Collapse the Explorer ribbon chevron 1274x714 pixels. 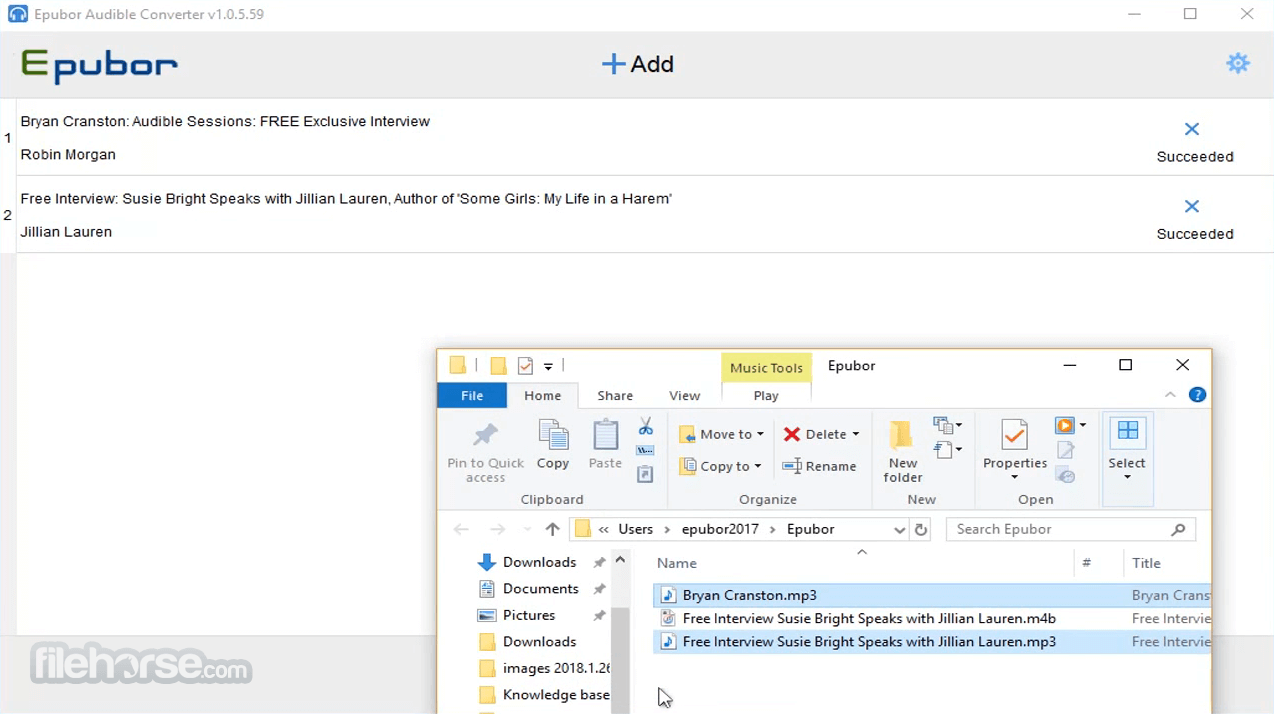tap(1170, 395)
